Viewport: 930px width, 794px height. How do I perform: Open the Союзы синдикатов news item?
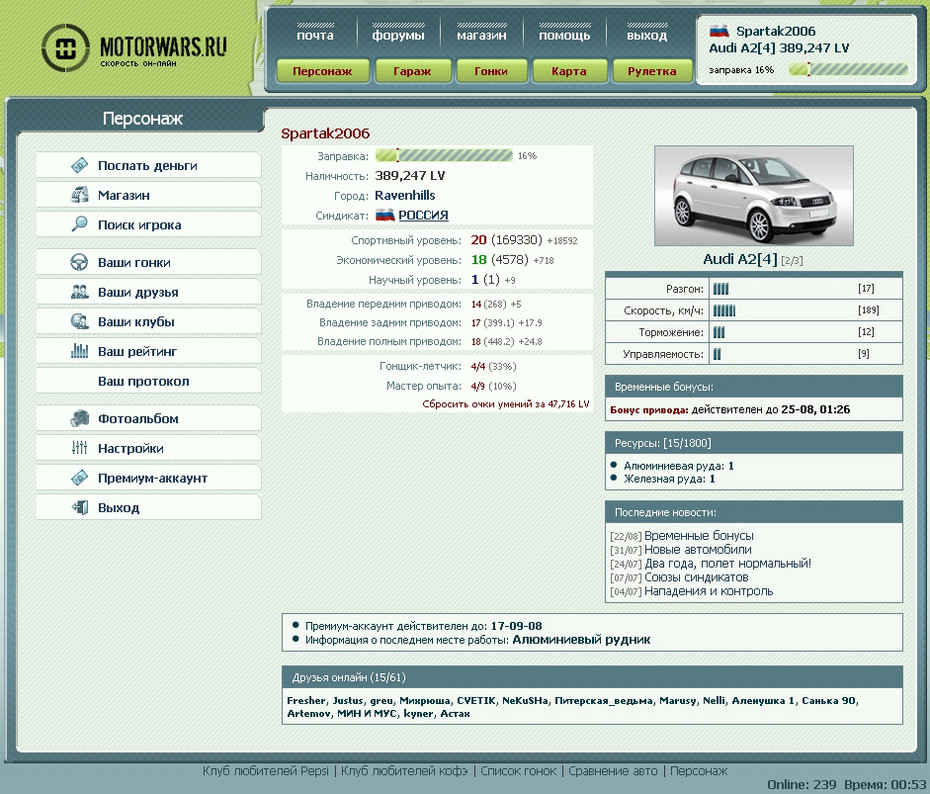(x=696, y=577)
